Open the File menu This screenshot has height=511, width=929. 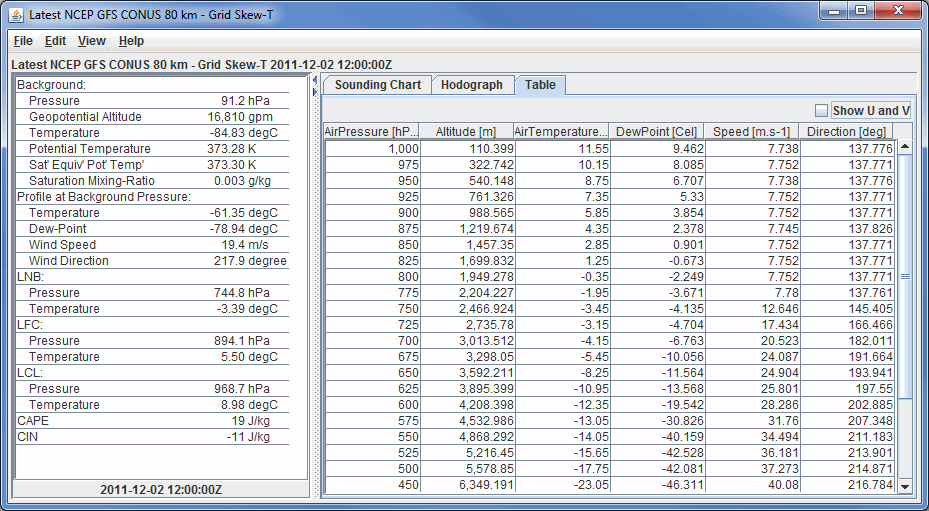tap(23, 41)
